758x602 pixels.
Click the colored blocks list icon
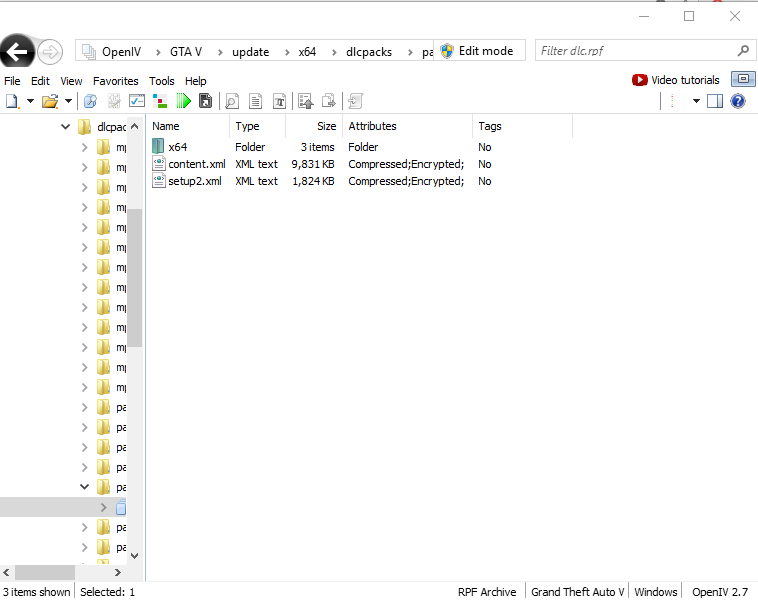(x=160, y=101)
